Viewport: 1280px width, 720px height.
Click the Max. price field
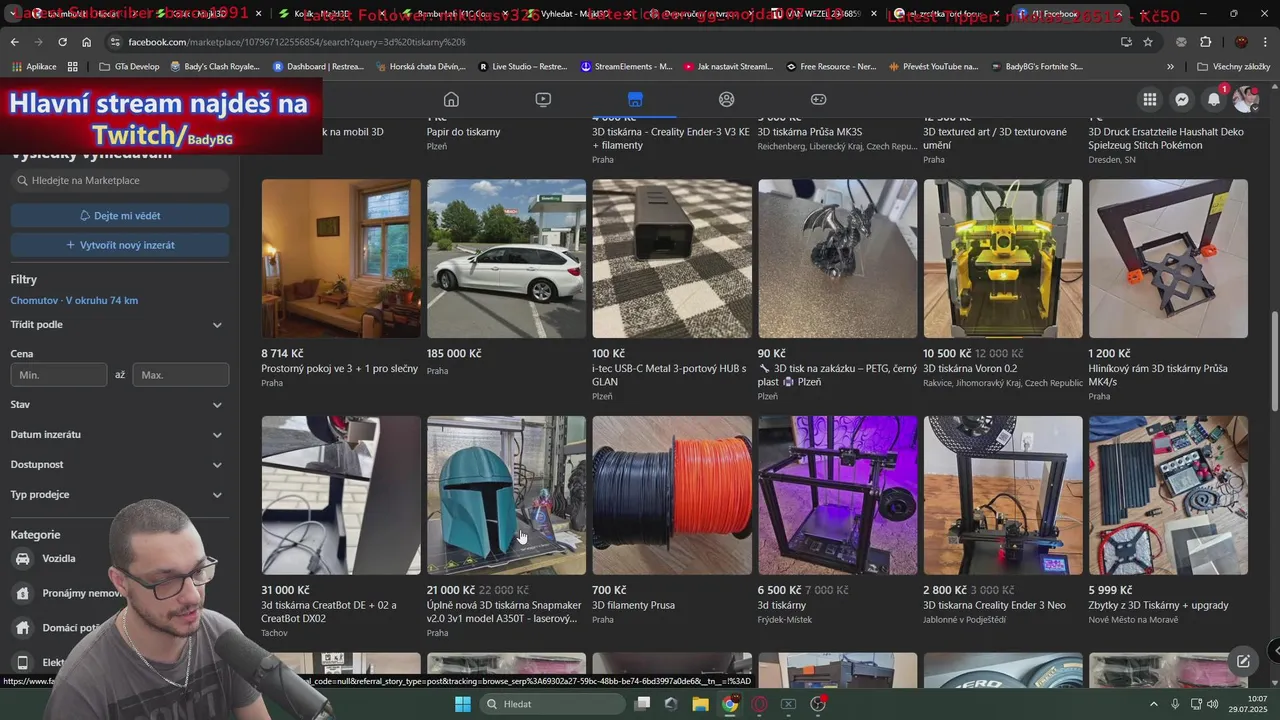click(181, 375)
